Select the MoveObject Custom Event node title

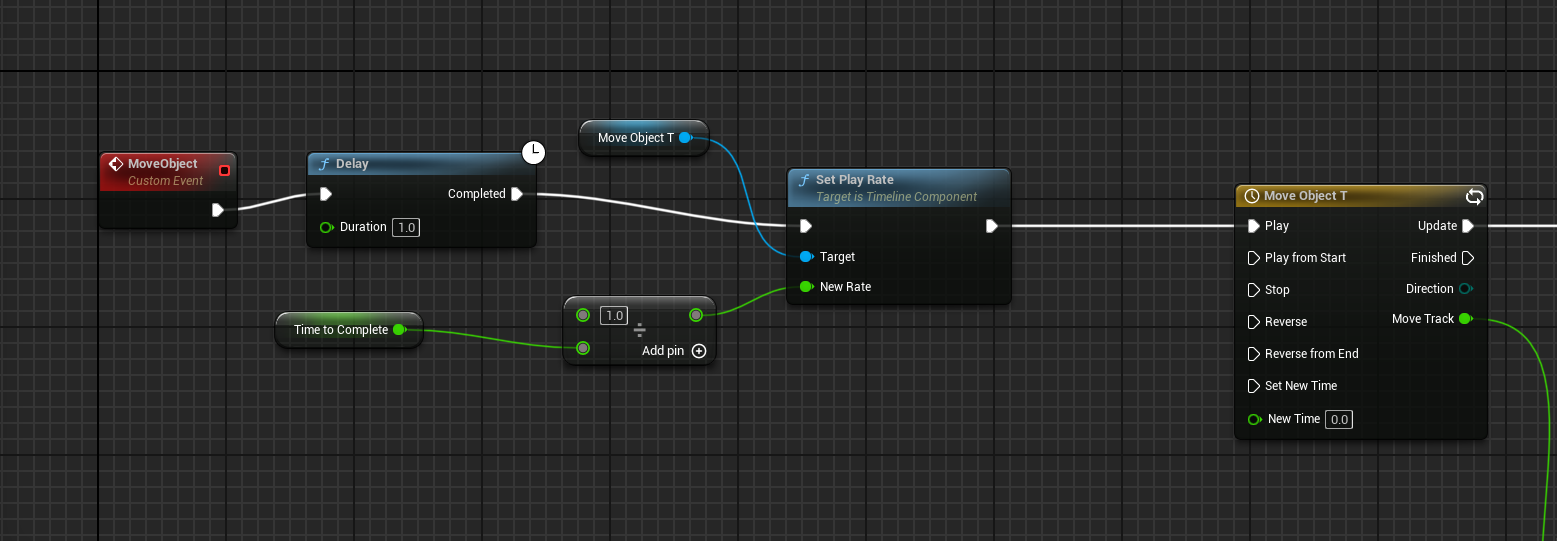163,164
